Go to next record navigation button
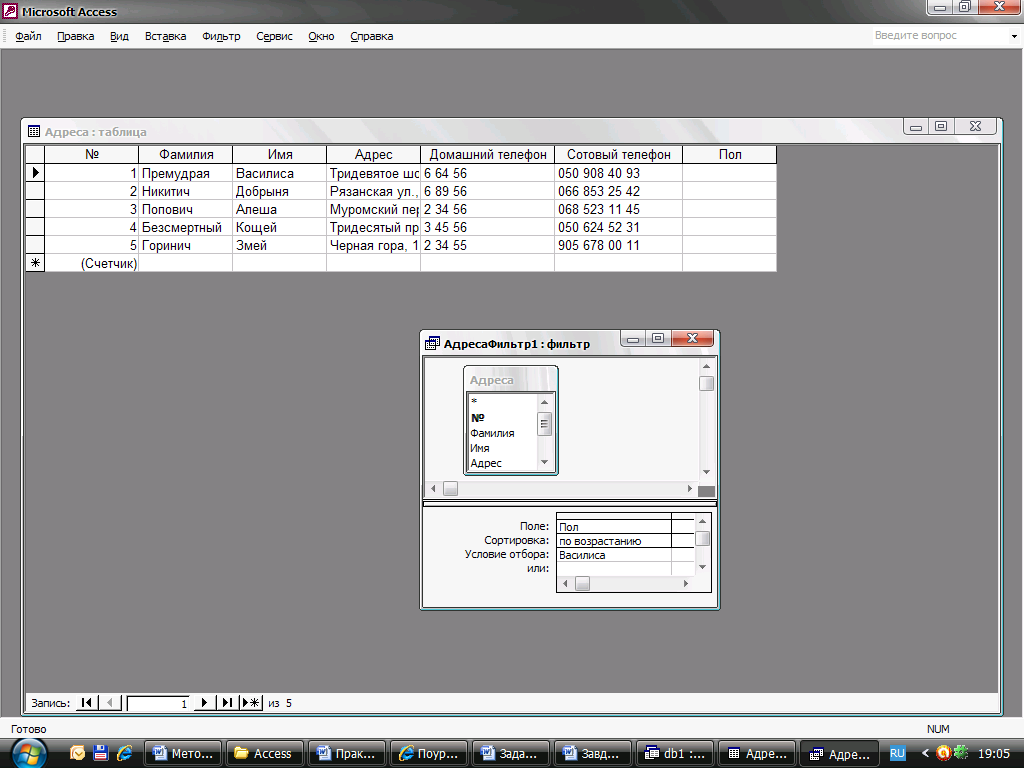Image resolution: width=1024 pixels, height=768 pixels. [x=204, y=703]
